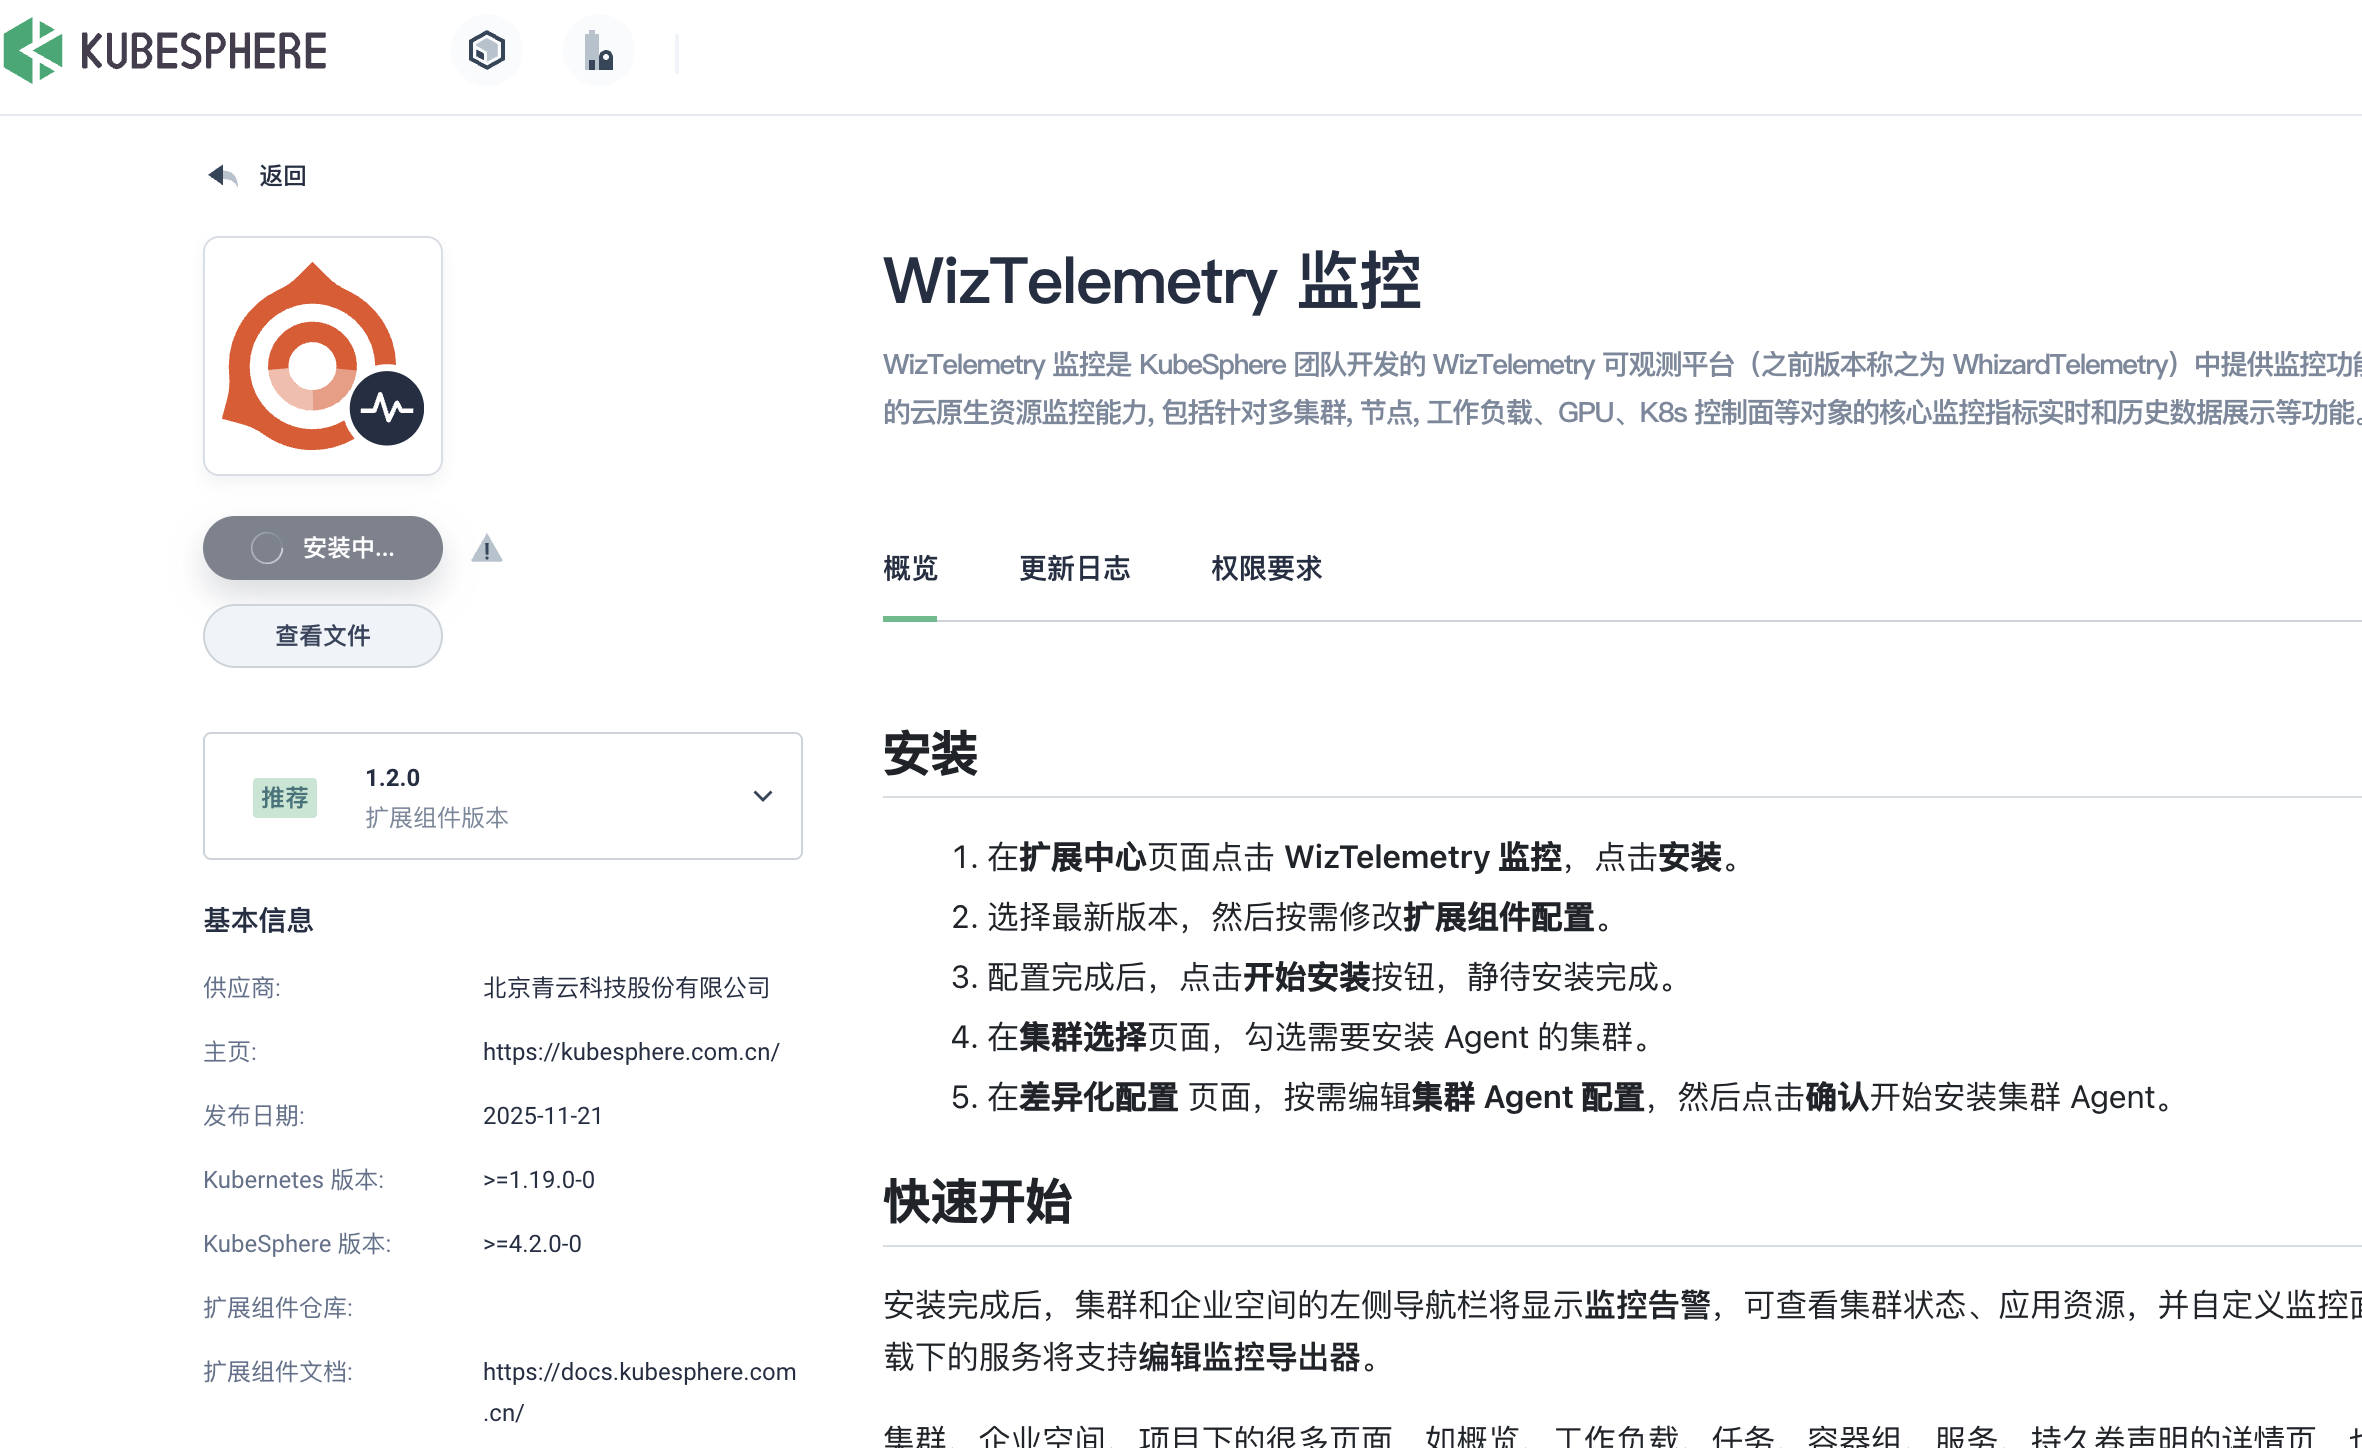Click the warning triangle icon beside installing
The image size is (2362, 1448).
487,548
